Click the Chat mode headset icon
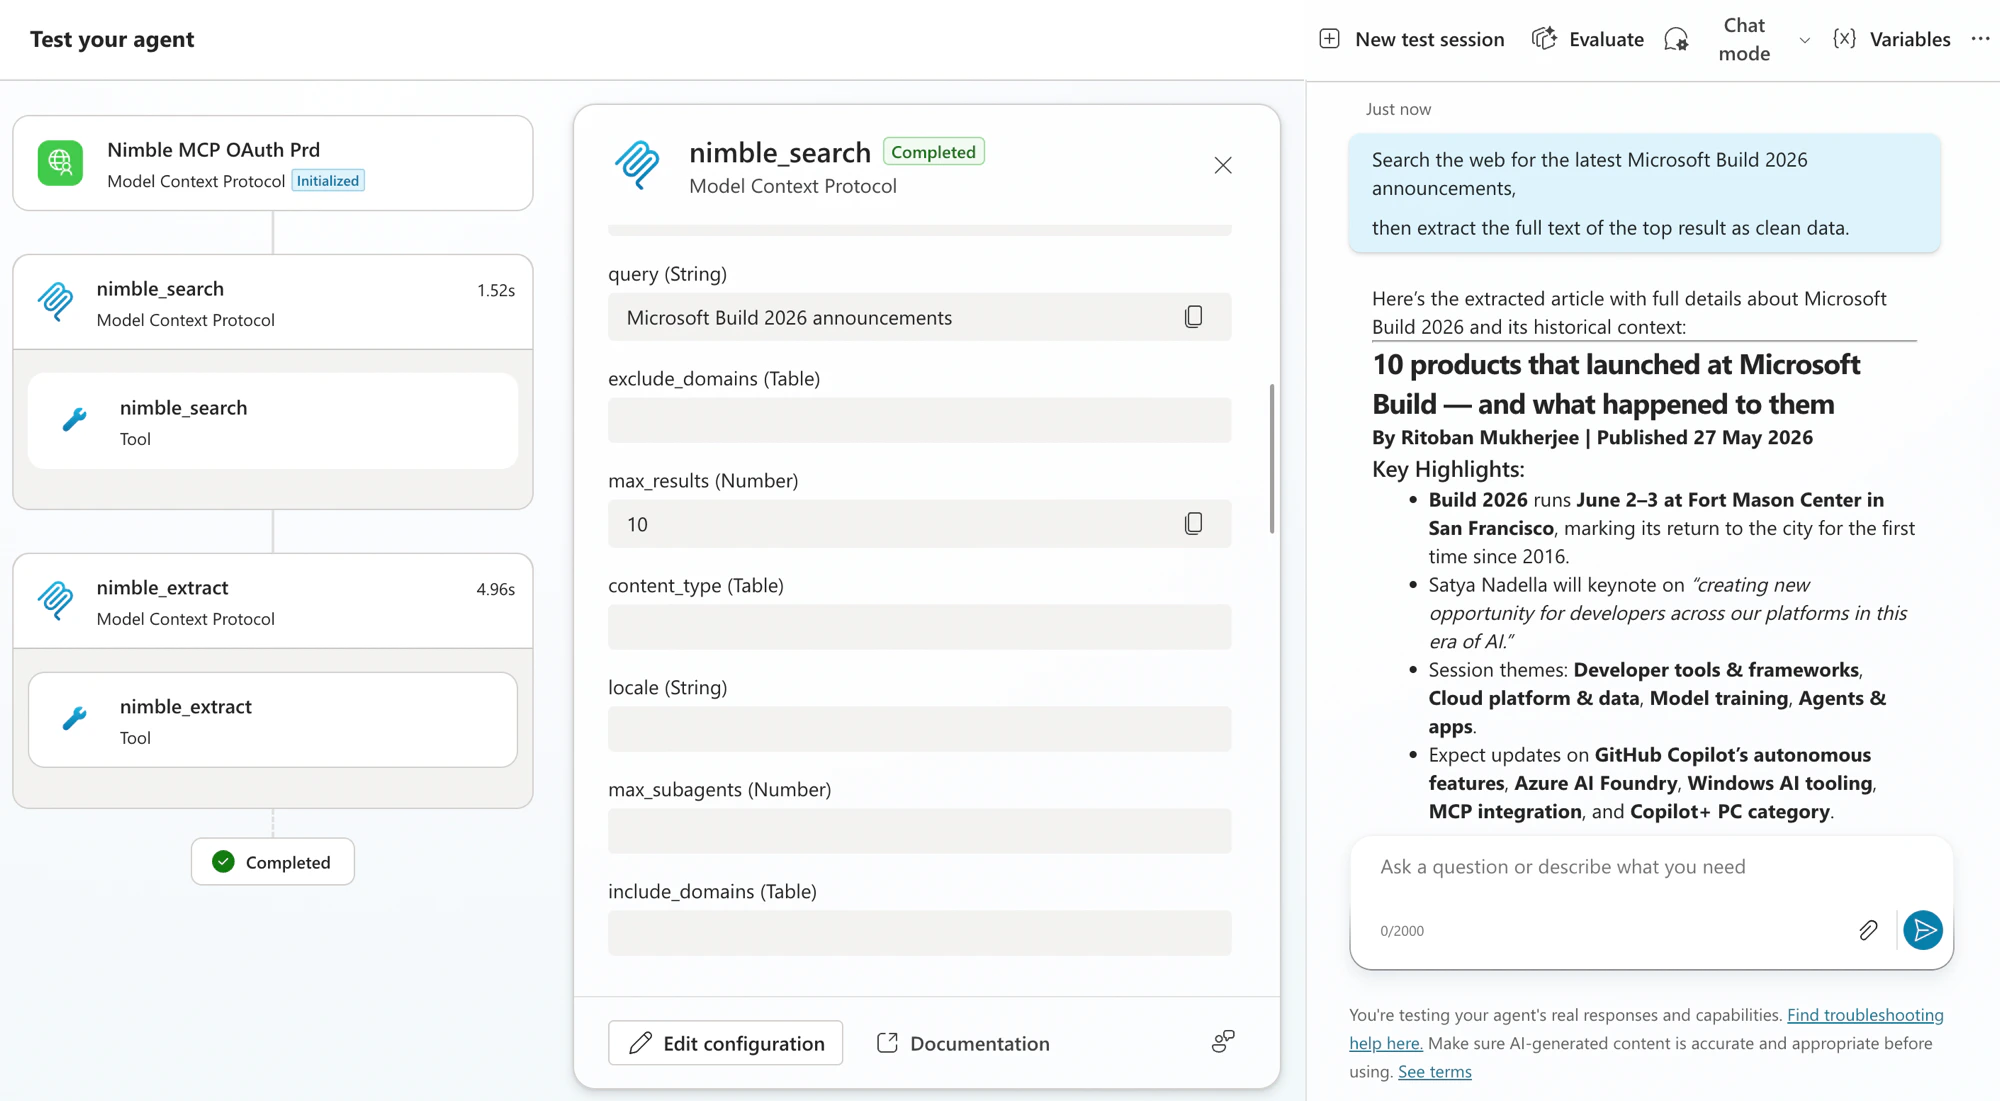The width and height of the screenshot is (2000, 1101). pos(1677,39)
